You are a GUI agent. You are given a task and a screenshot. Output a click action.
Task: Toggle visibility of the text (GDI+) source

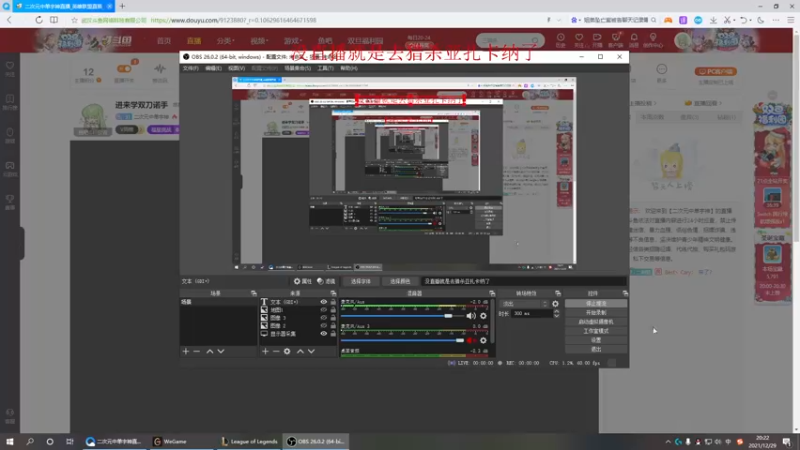323,302
